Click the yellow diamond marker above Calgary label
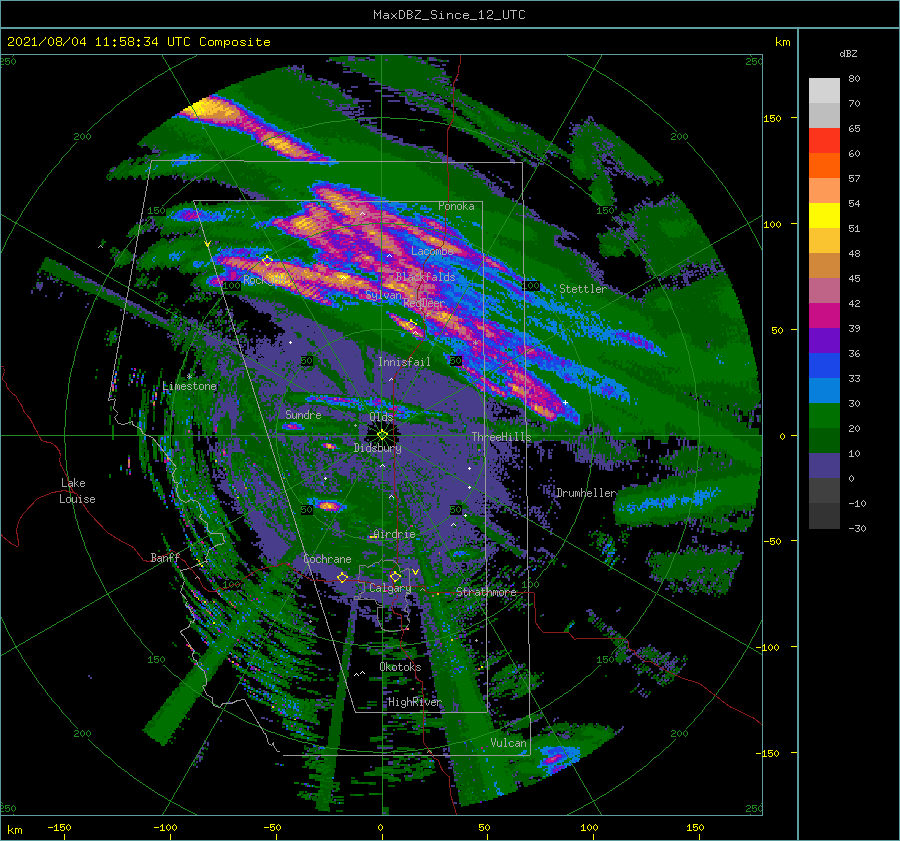This screenshot has height=841, width=900. point(395,576)
